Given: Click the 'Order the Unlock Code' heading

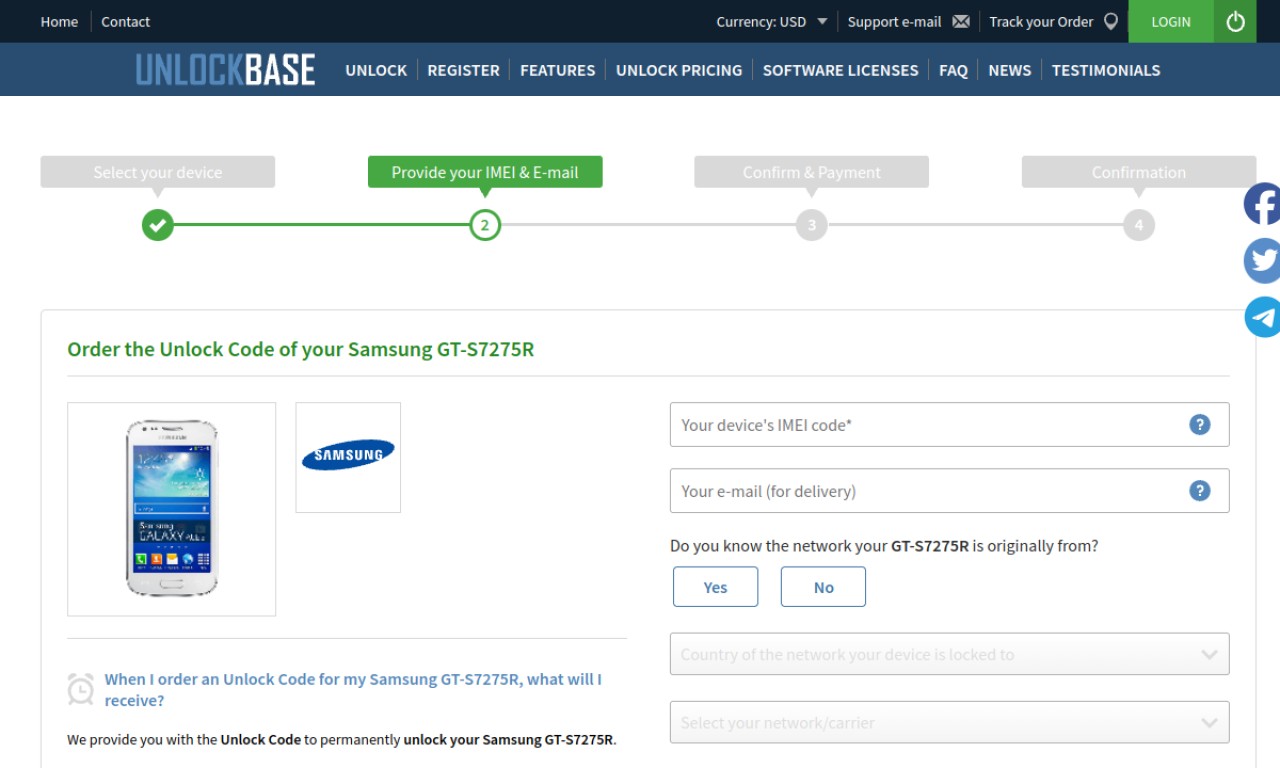Looking at the screenshot, I should (x=300, y=349).
